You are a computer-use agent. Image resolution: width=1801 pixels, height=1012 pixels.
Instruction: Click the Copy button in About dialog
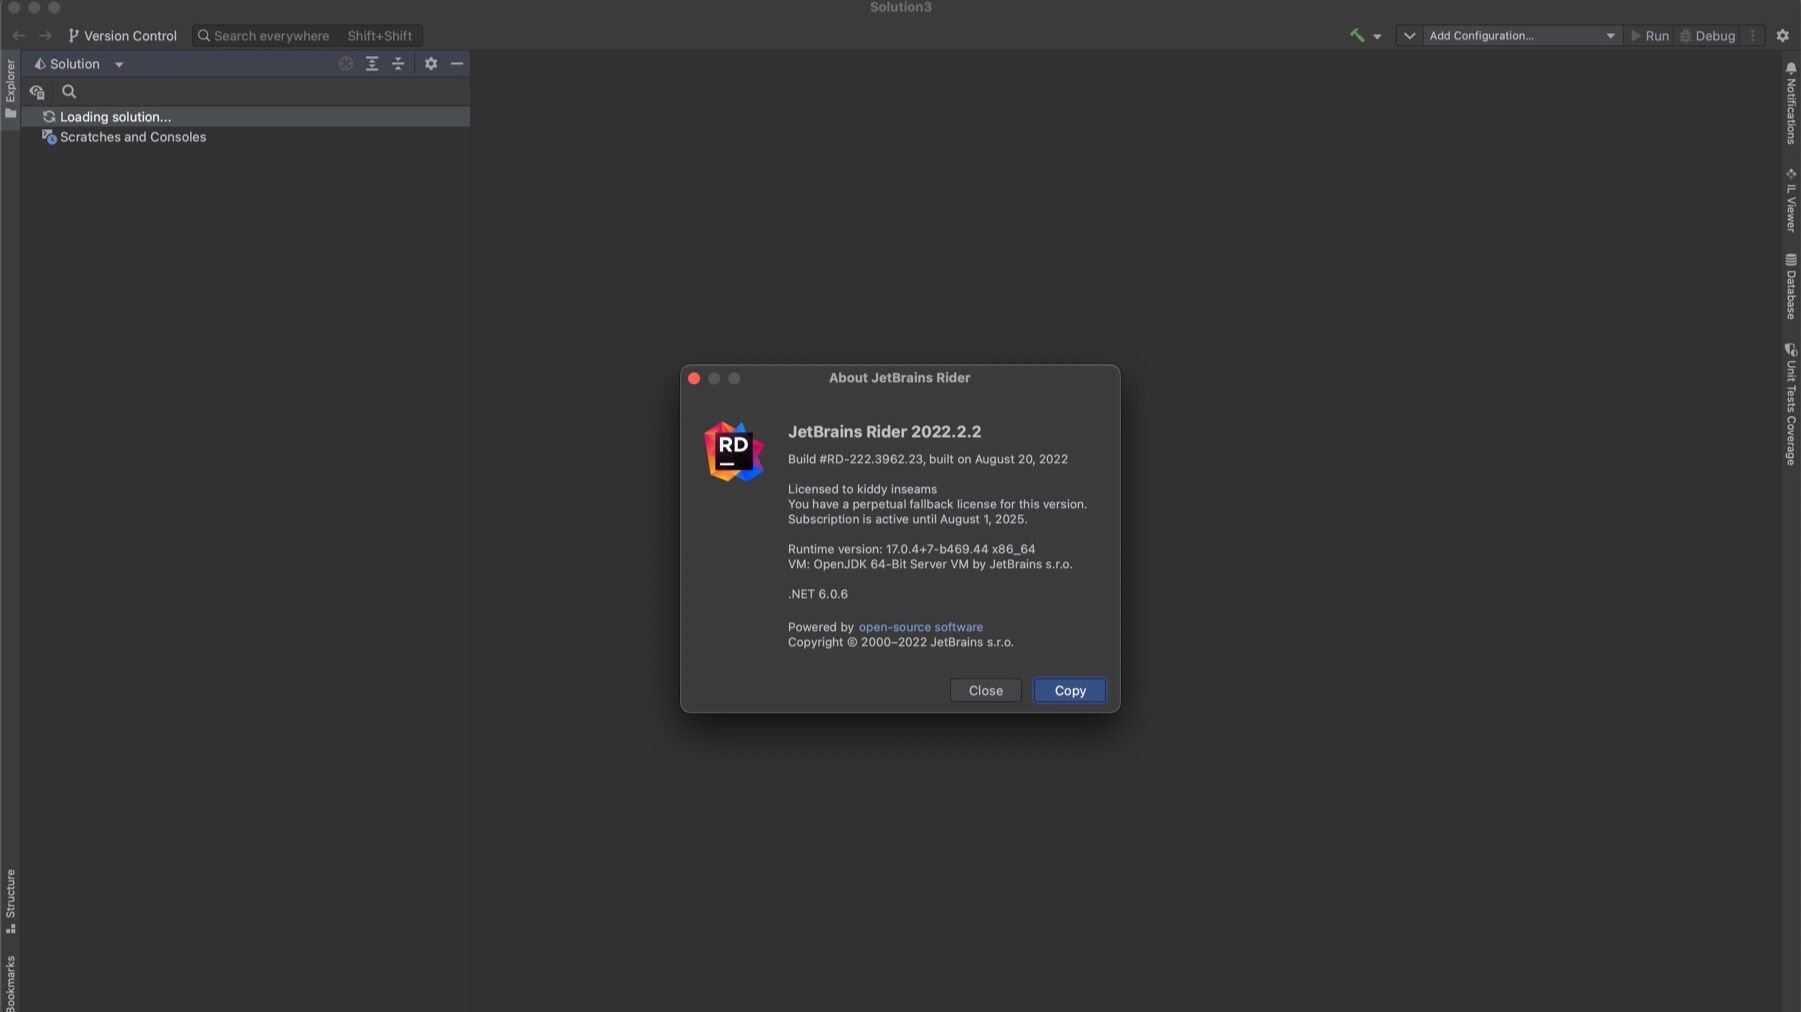(1069, 691)
